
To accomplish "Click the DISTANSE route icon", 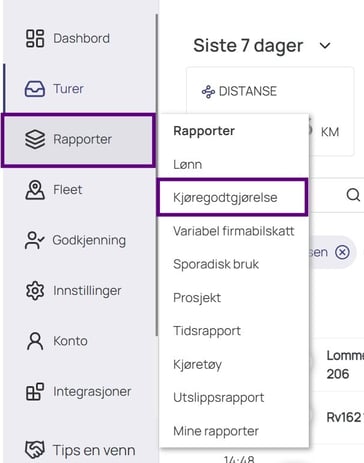I will (x=208, y=92).
